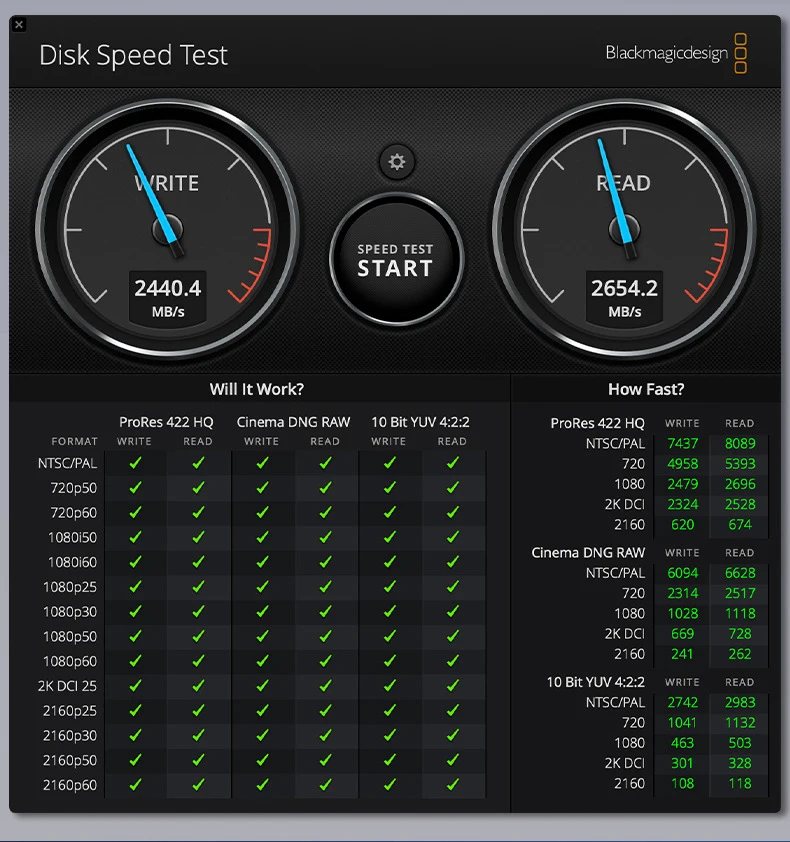Image resolution: width=790 pixels, height=842 pixels.
Task: Click ProRes 422 HQ read checkmark for 720p50
Action: 198,487
